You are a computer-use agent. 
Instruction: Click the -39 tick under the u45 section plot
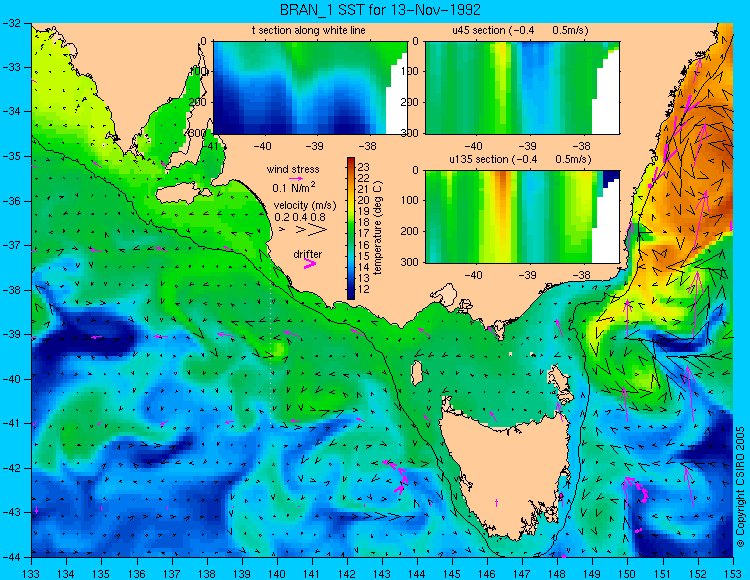(x=528, y=146)
